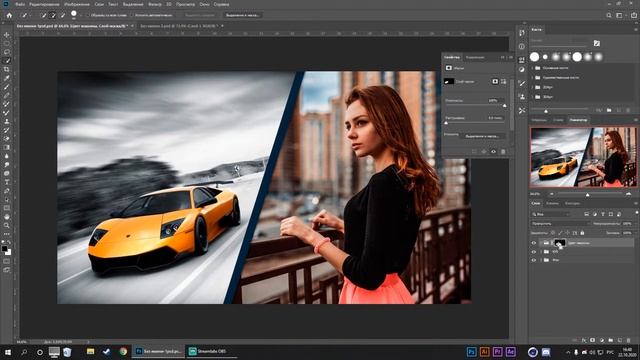Create a new group in Layers panel
Image resolution: width=640 pixels, height=360 pixels.
(611, 340)
